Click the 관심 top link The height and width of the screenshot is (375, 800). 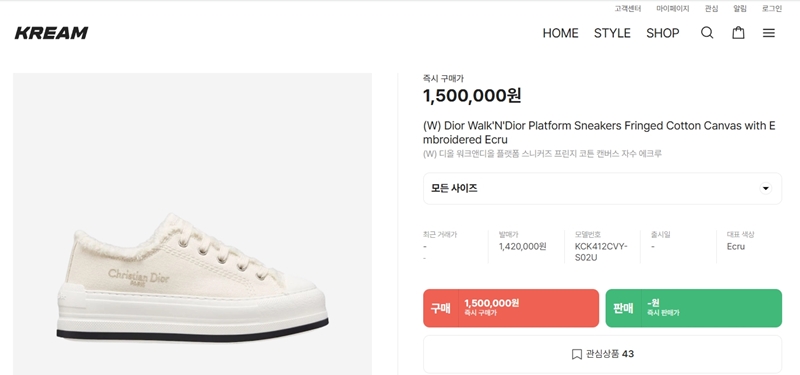pos(711,9)
